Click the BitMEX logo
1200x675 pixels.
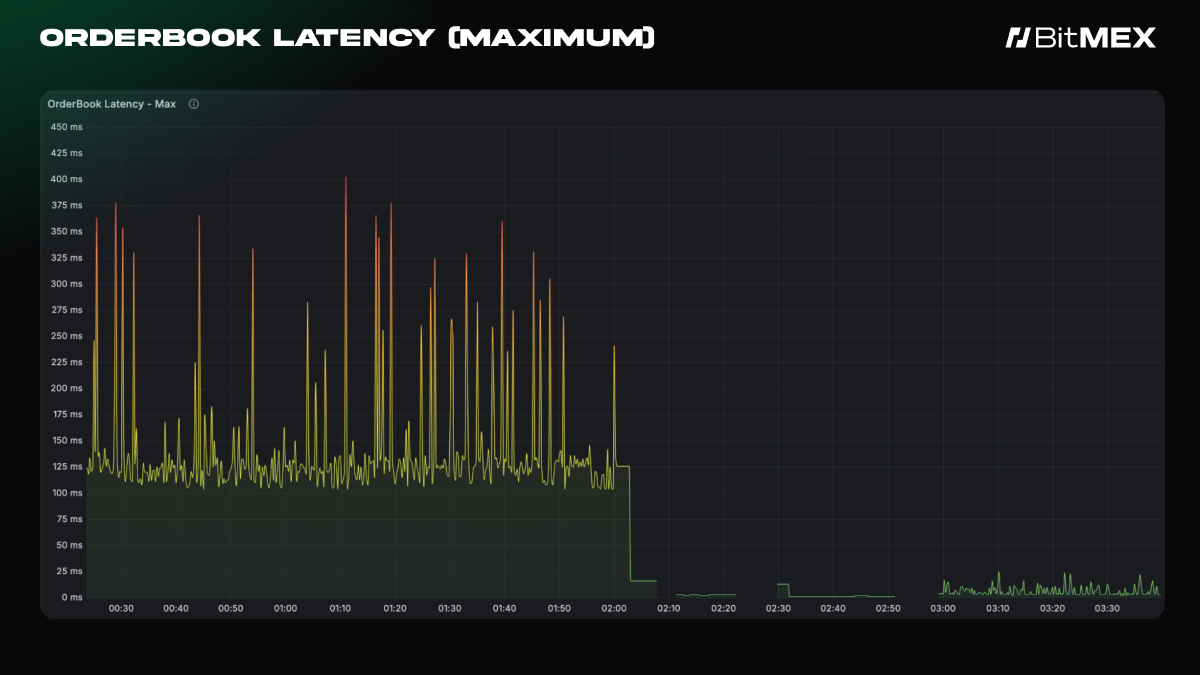pos(1080,38)
